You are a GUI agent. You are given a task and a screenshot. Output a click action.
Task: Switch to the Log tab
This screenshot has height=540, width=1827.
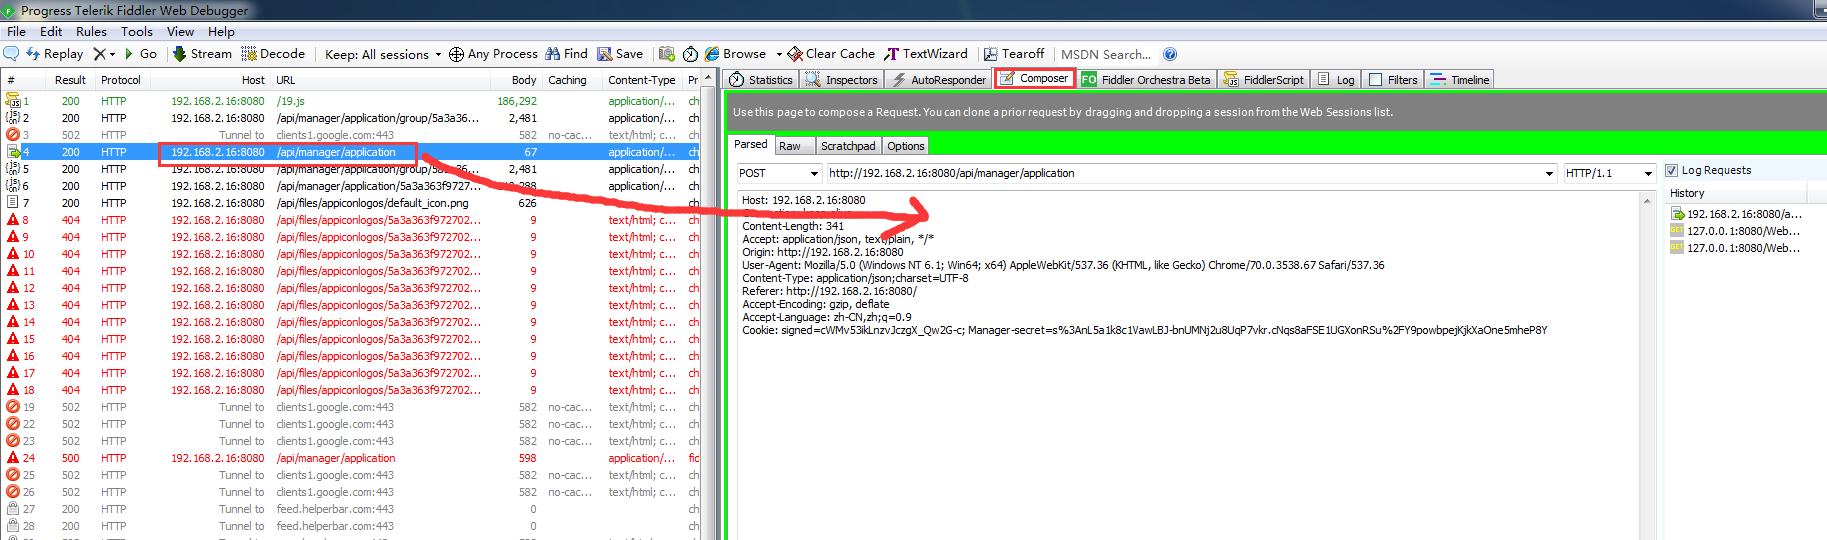(1336, 80)
